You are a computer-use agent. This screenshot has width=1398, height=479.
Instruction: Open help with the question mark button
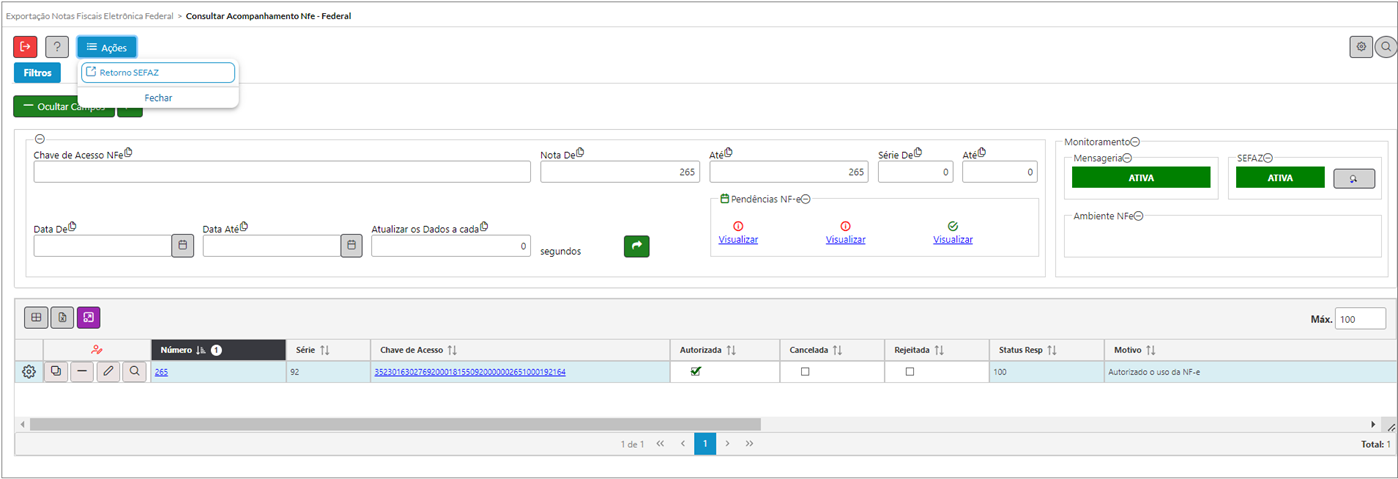click(57, 47)
